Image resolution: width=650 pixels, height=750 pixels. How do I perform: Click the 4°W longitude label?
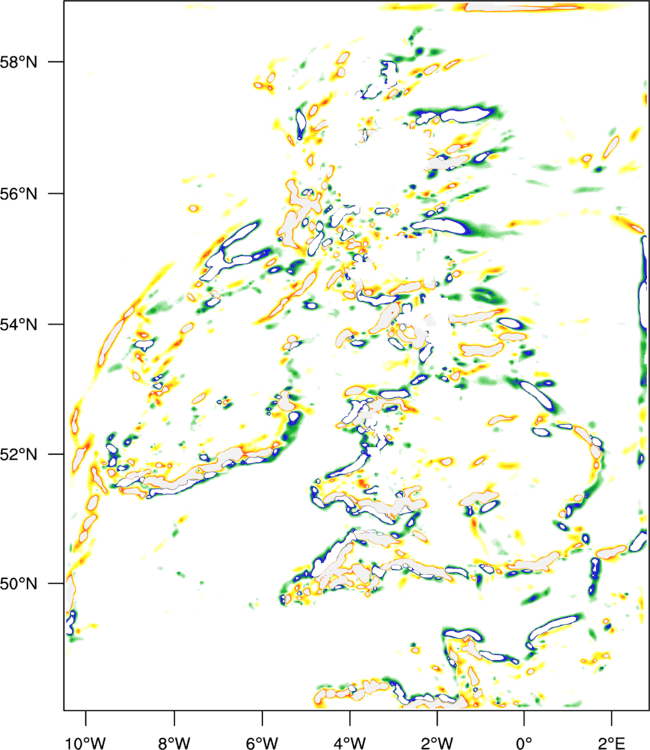click(x=350, y=743)
